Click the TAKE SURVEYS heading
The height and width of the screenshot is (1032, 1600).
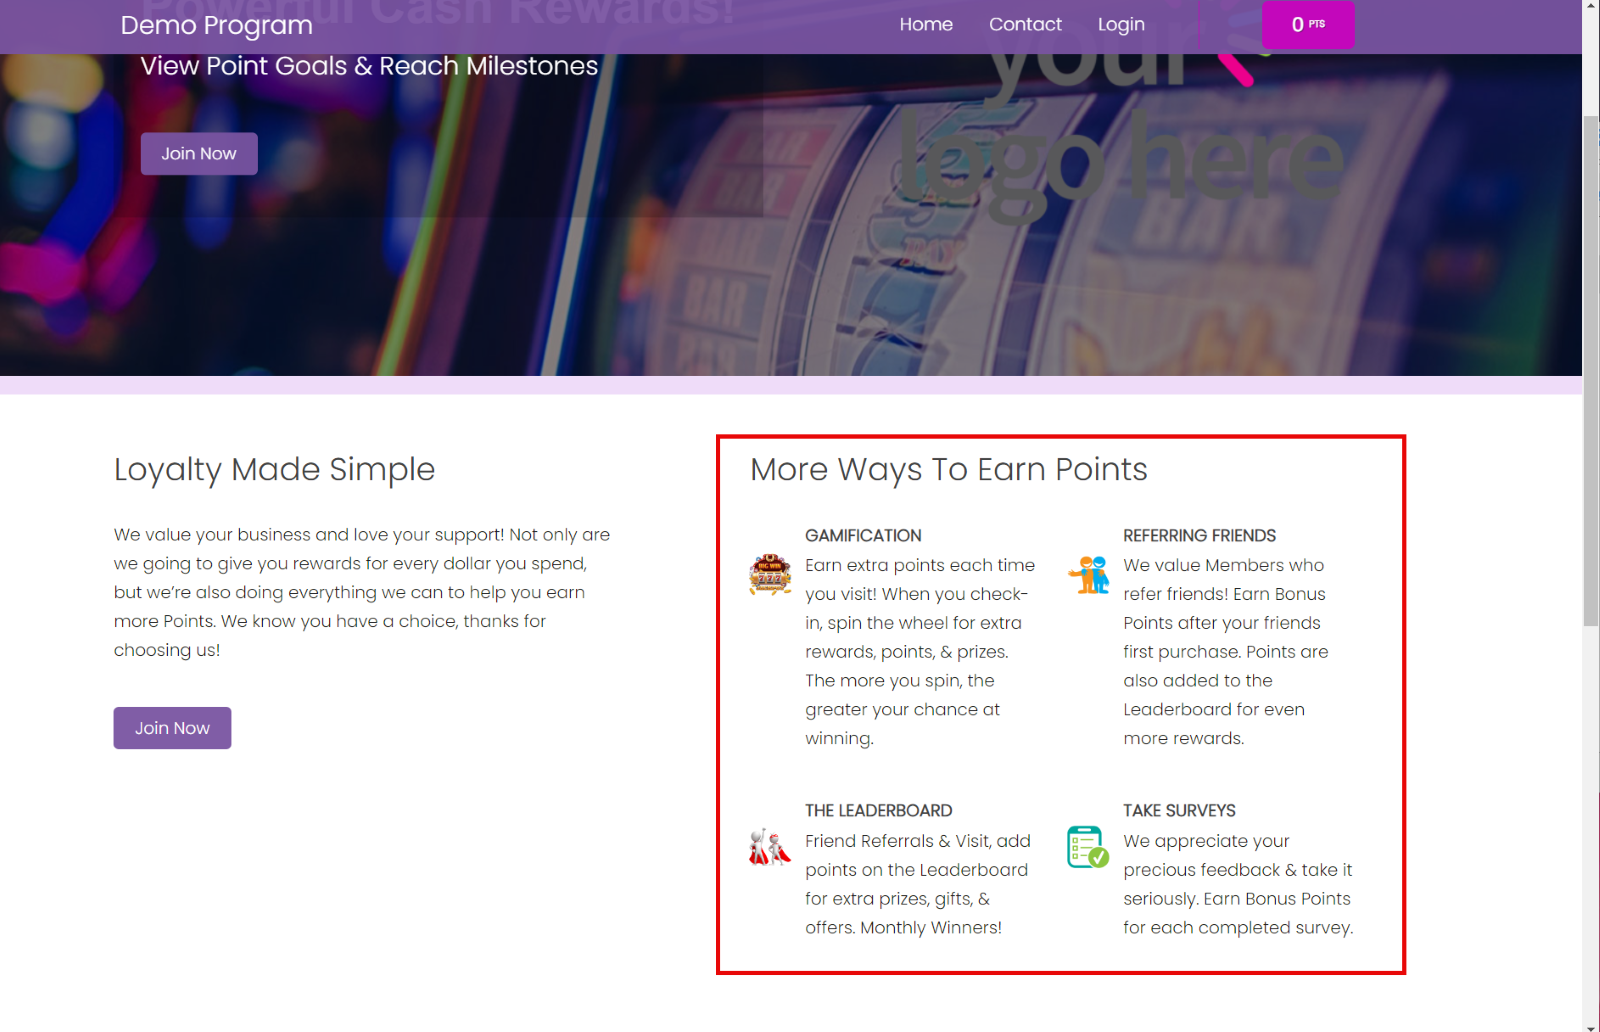pos(1179,811)
